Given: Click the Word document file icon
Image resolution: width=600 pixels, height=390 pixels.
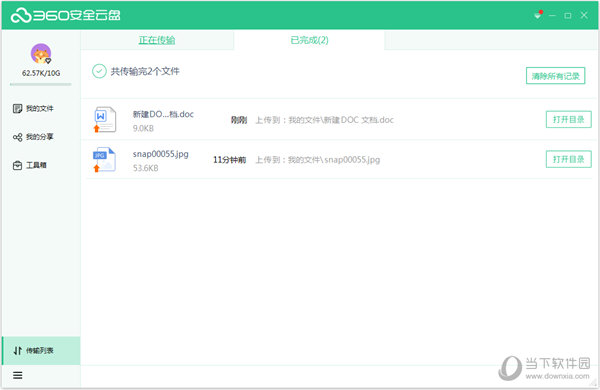Looking at the screenshot, I should pyautogui.click(x=104, y=119).
